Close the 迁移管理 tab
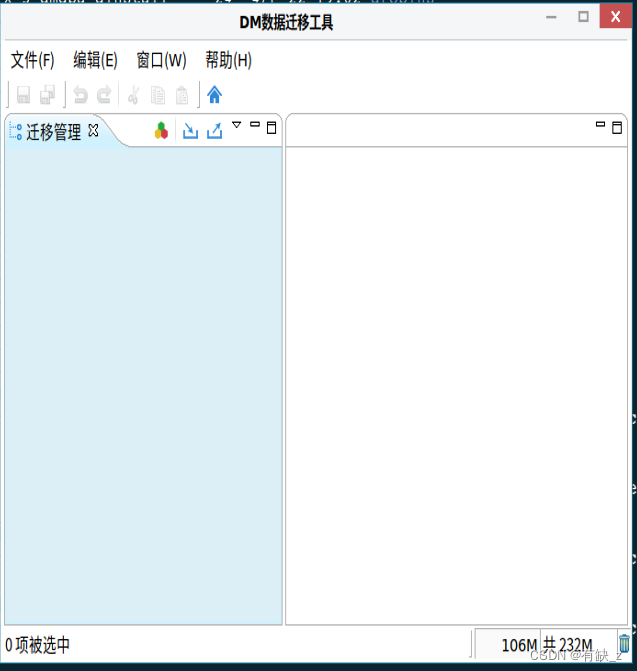 (93, 130)
